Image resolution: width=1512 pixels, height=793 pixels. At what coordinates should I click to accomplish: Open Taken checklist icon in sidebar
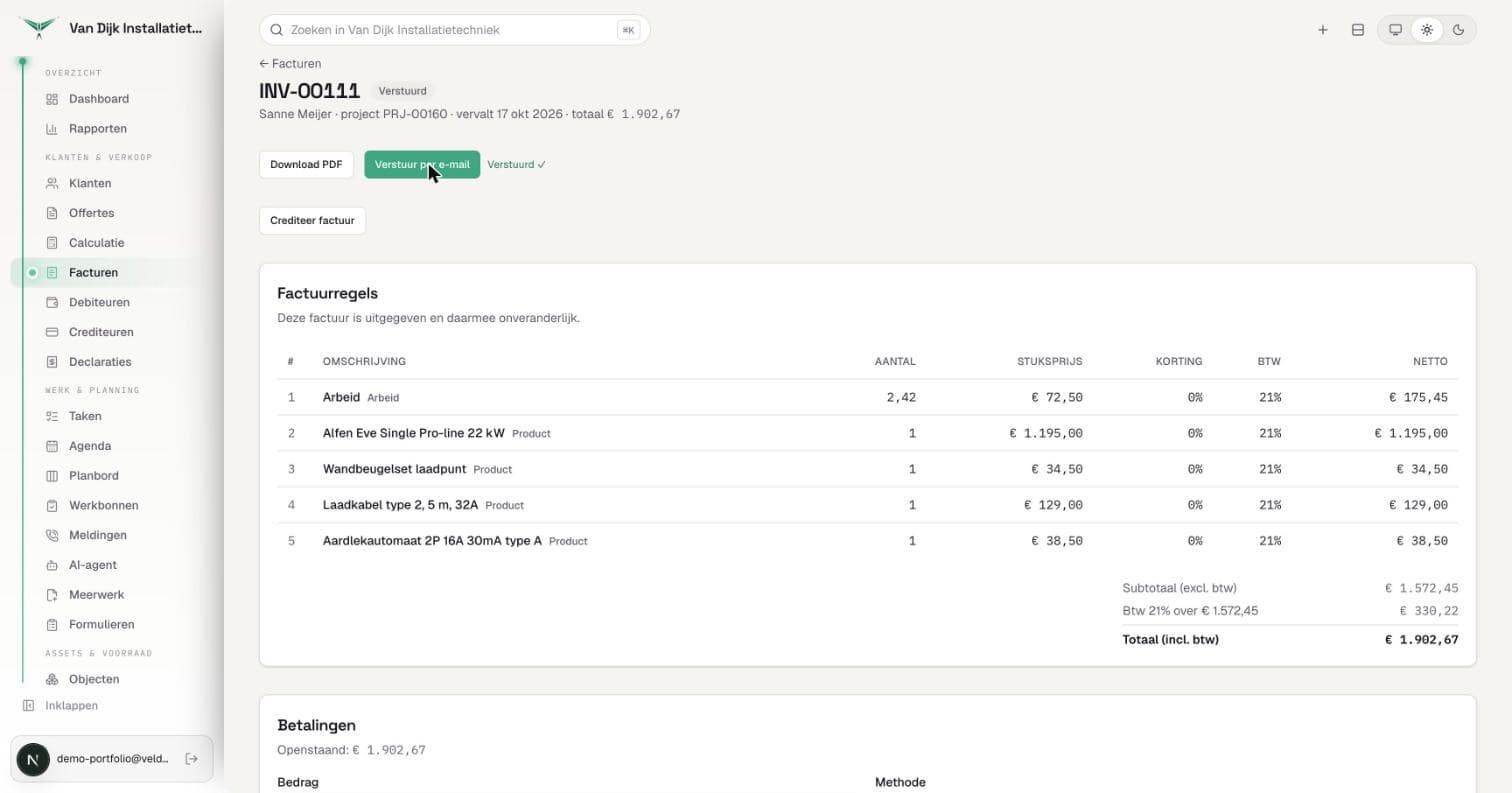52,416
